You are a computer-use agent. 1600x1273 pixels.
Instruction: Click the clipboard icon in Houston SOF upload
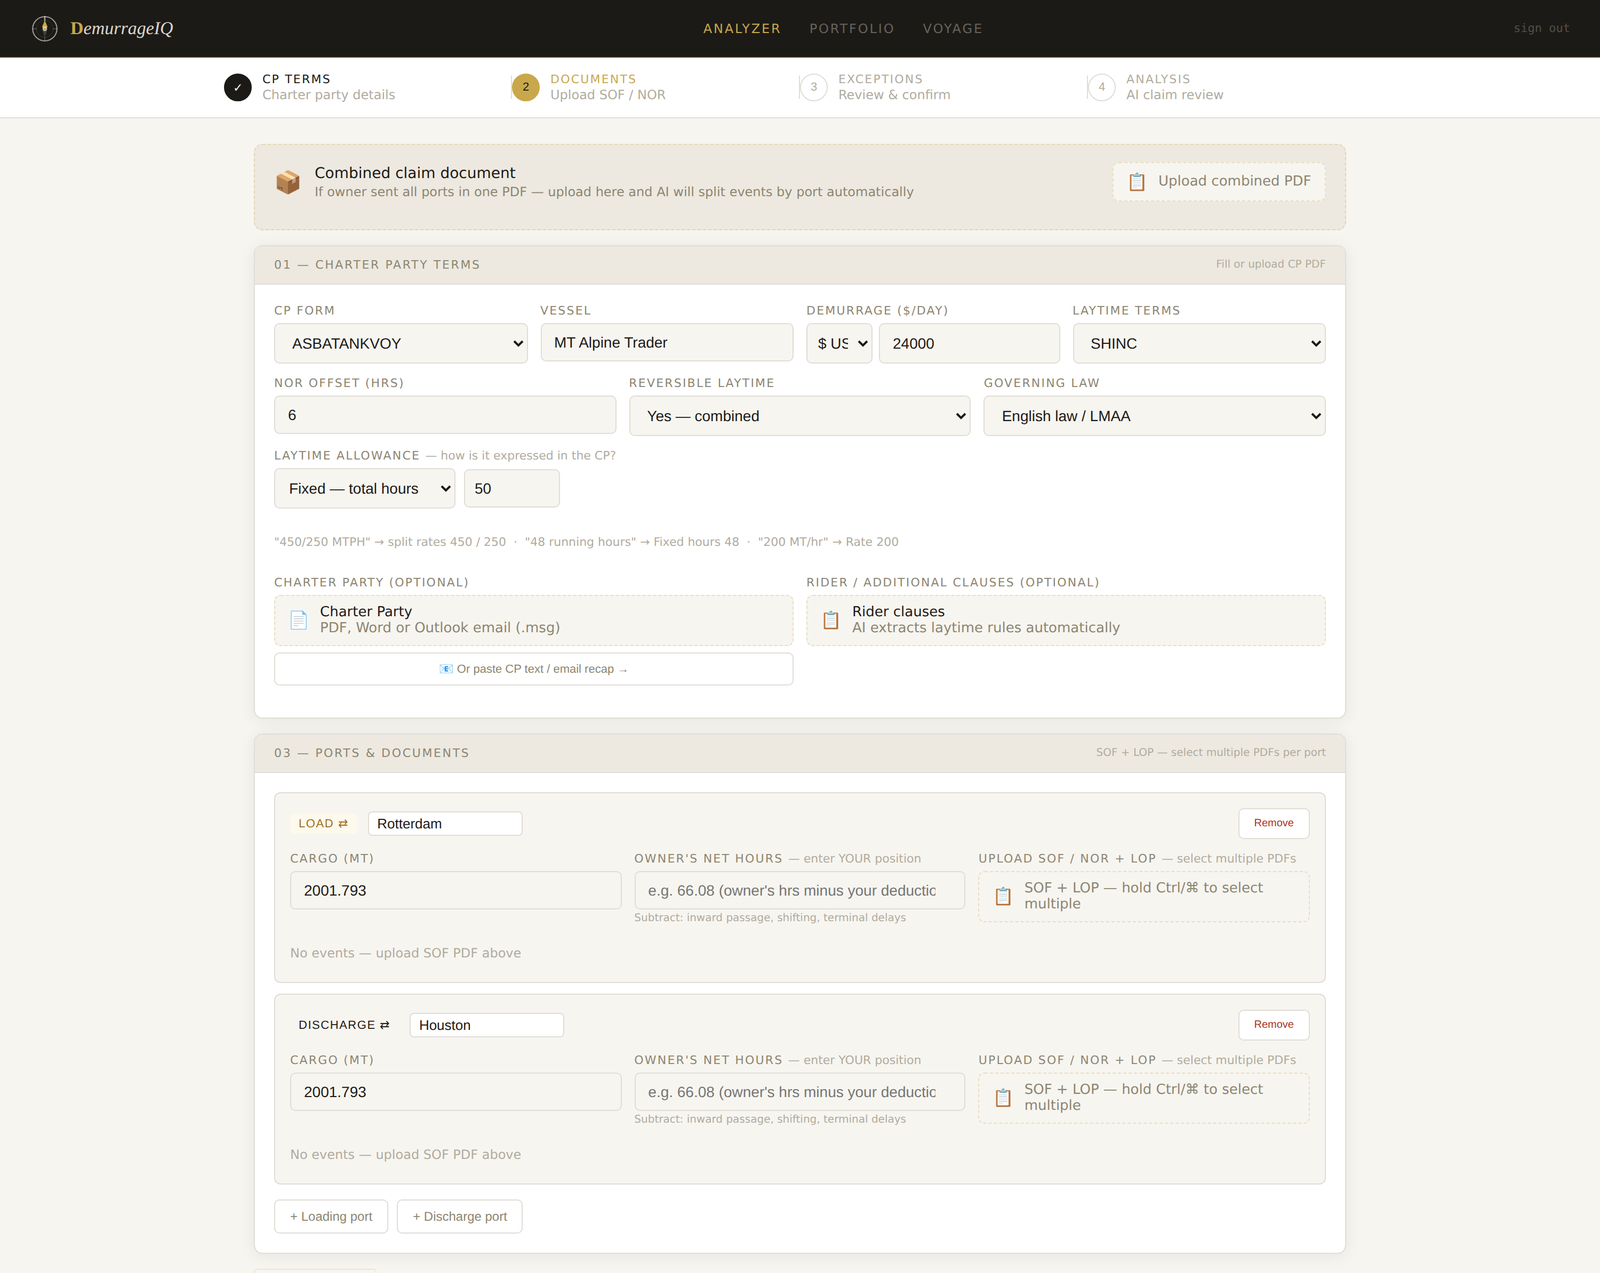[1003, 1098]
